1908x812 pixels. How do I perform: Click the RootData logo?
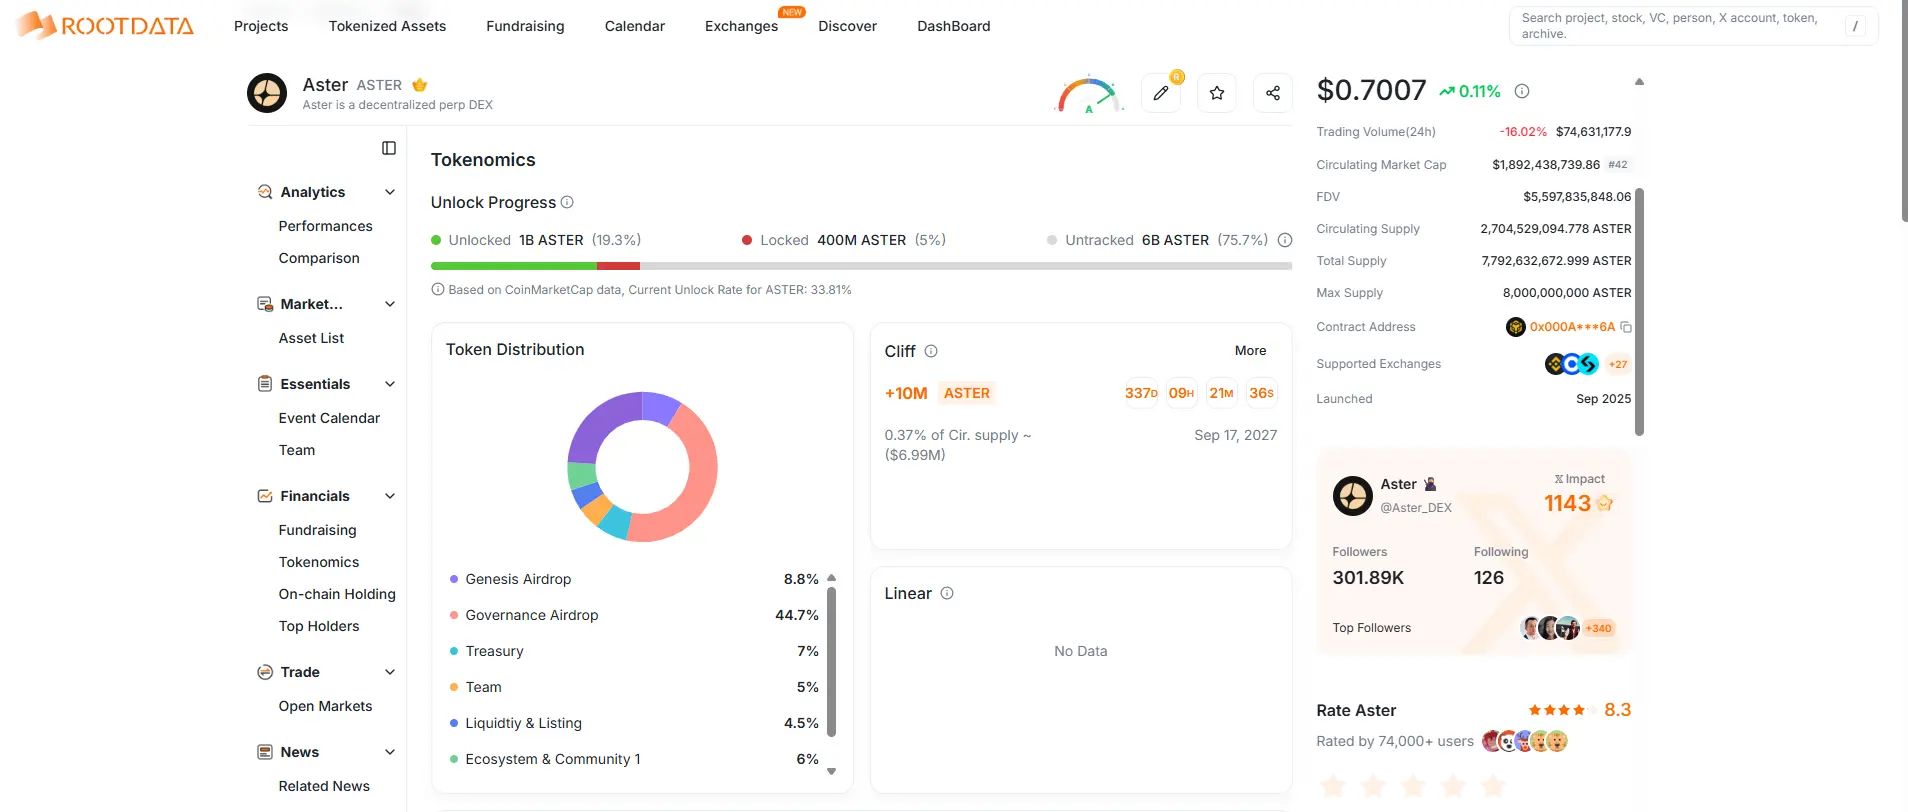(x=105, y=25)
